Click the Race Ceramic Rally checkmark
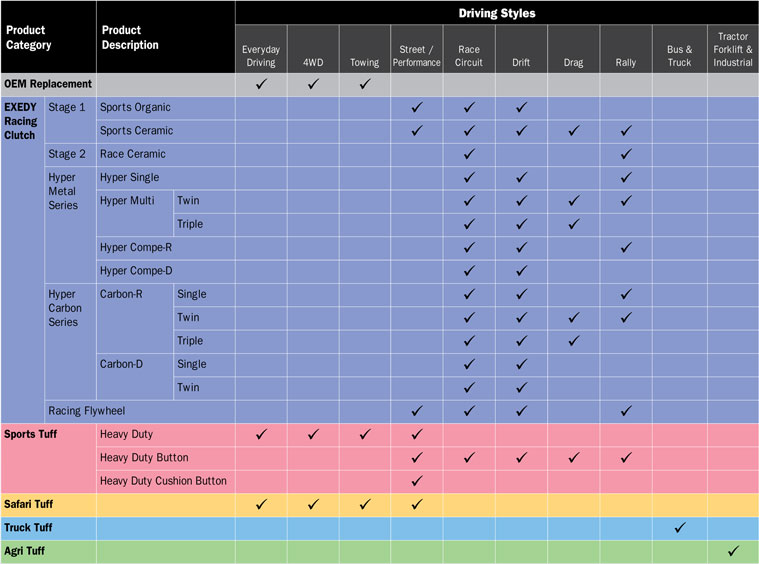759x564 pixels. (x=626, y=154)
